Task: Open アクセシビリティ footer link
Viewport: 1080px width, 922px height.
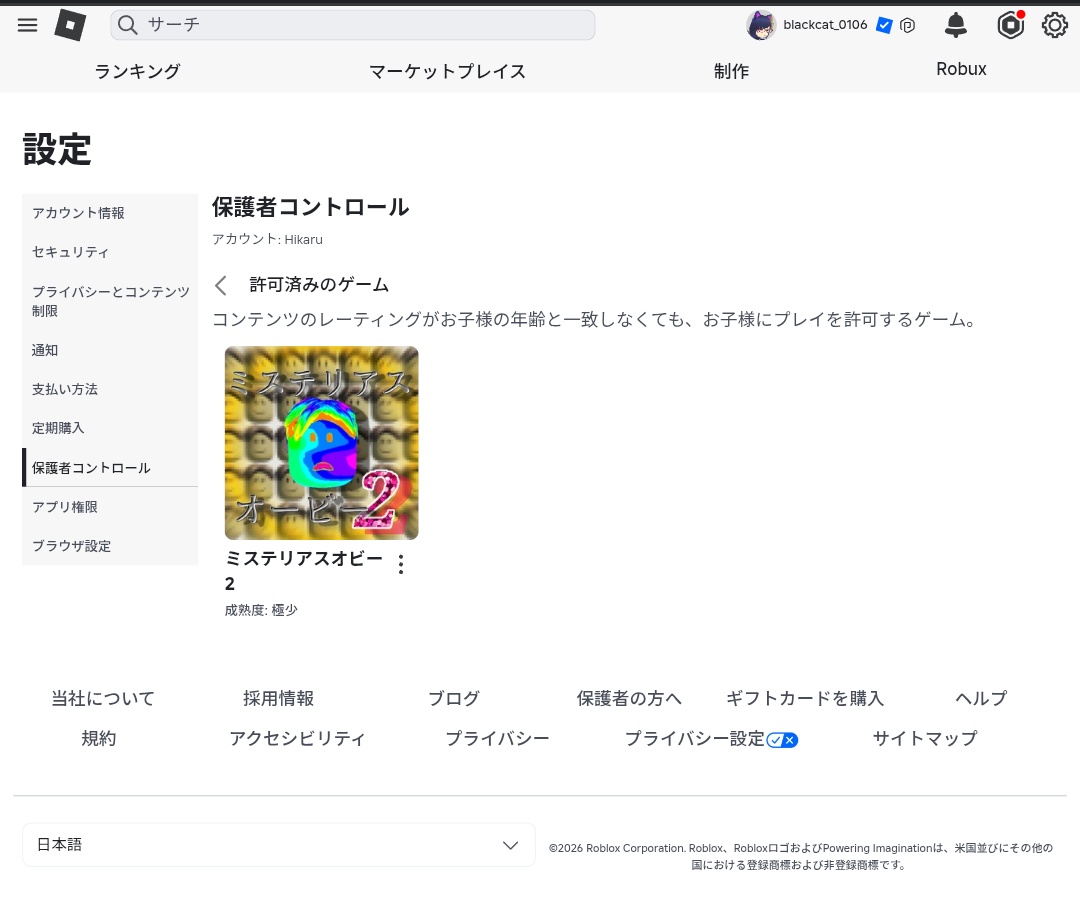Action: [x=297, y=738]
